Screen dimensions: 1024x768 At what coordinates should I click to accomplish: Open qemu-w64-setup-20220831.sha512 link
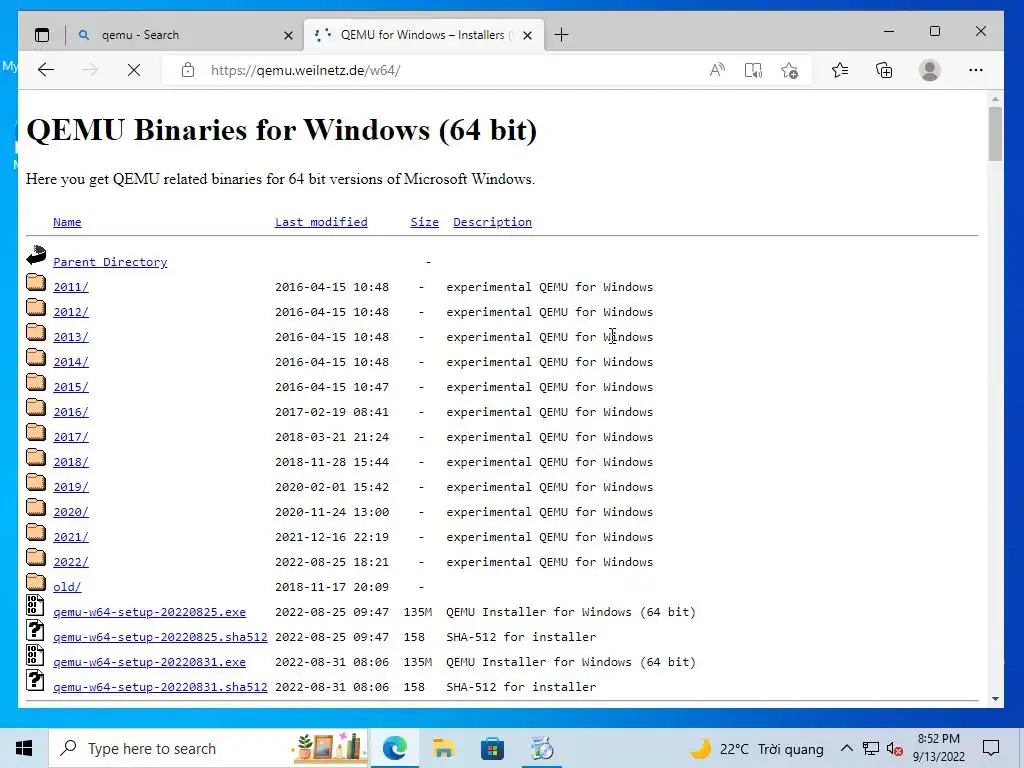click(160, 687)
